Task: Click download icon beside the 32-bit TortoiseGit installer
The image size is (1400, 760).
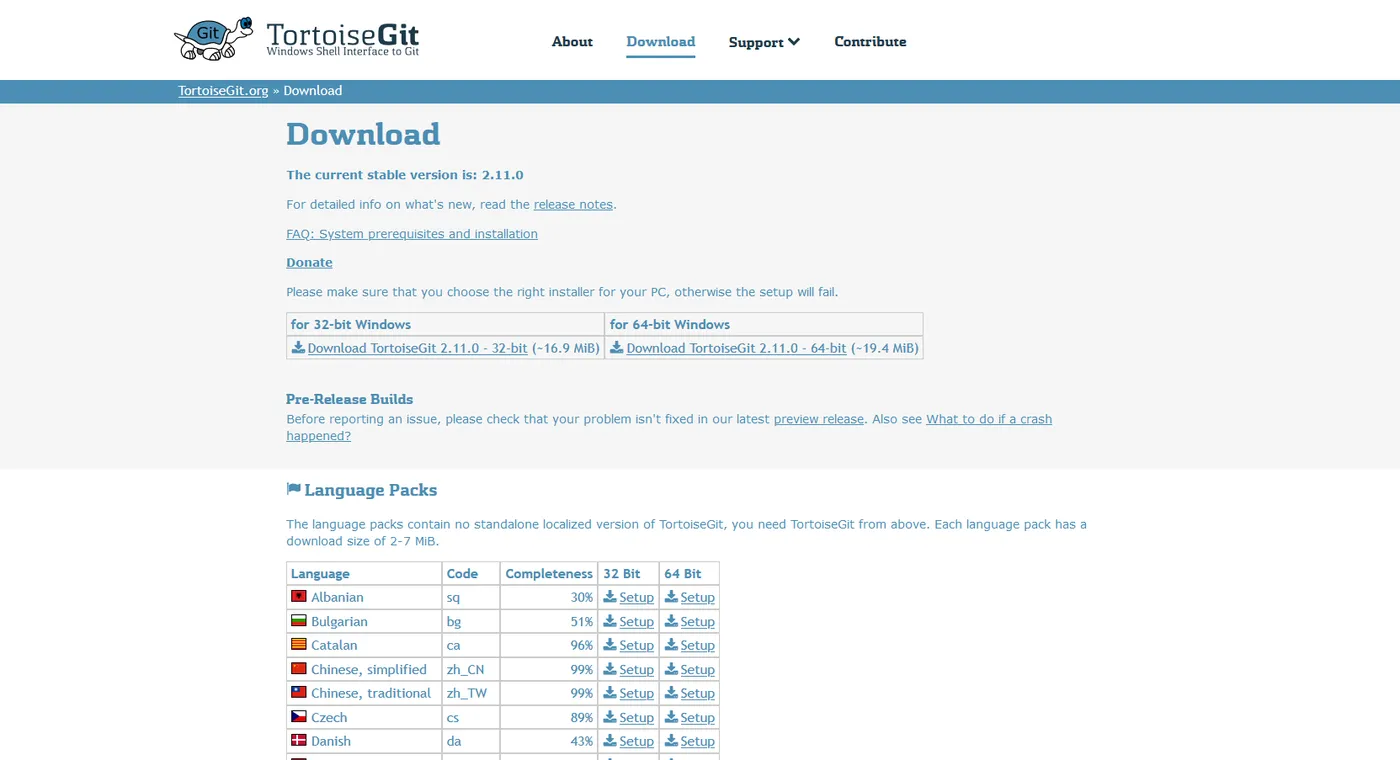Action: pos(298,348)
